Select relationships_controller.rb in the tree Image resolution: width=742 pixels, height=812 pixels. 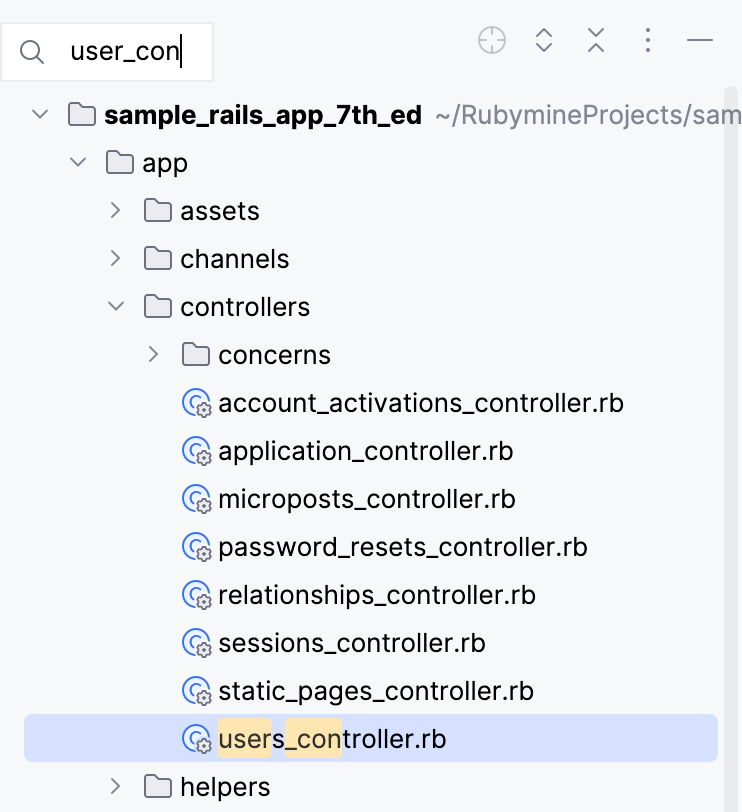tap(377, 594)
